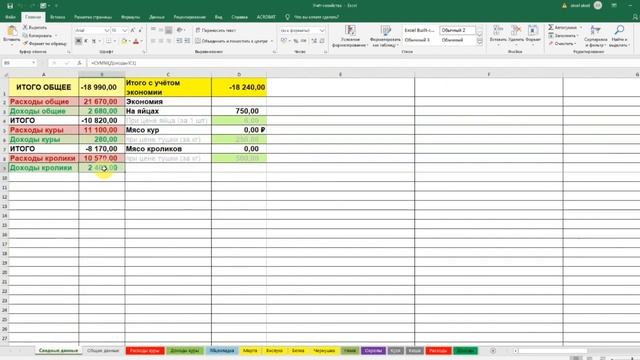Open the font name Arial dropdown

click(107, 31)
